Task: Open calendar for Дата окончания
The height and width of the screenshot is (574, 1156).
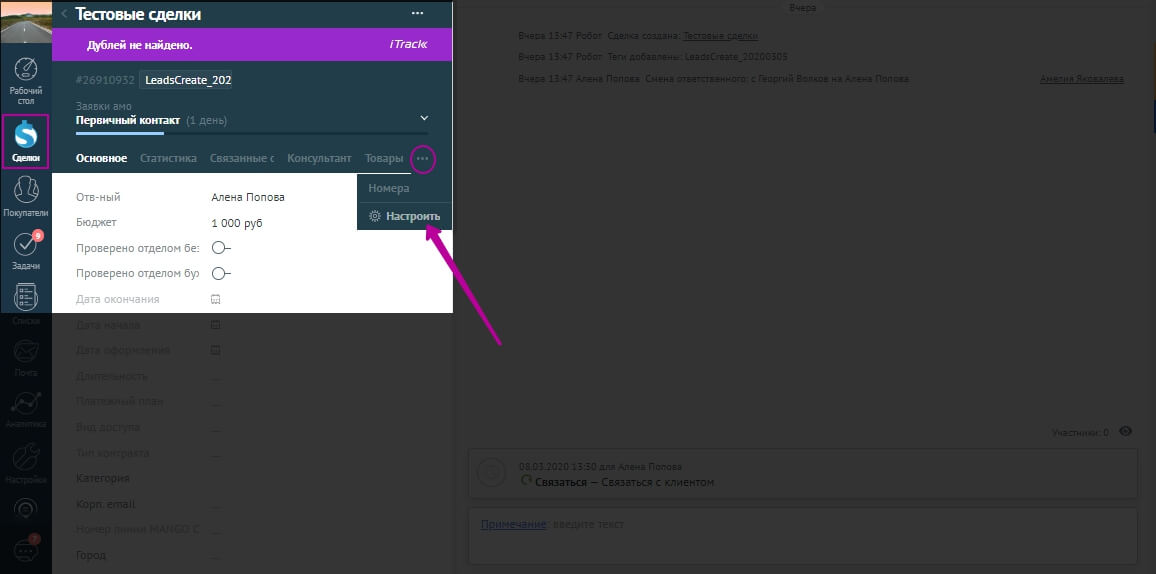Action: pyautogui.click(x=215, y=299)
